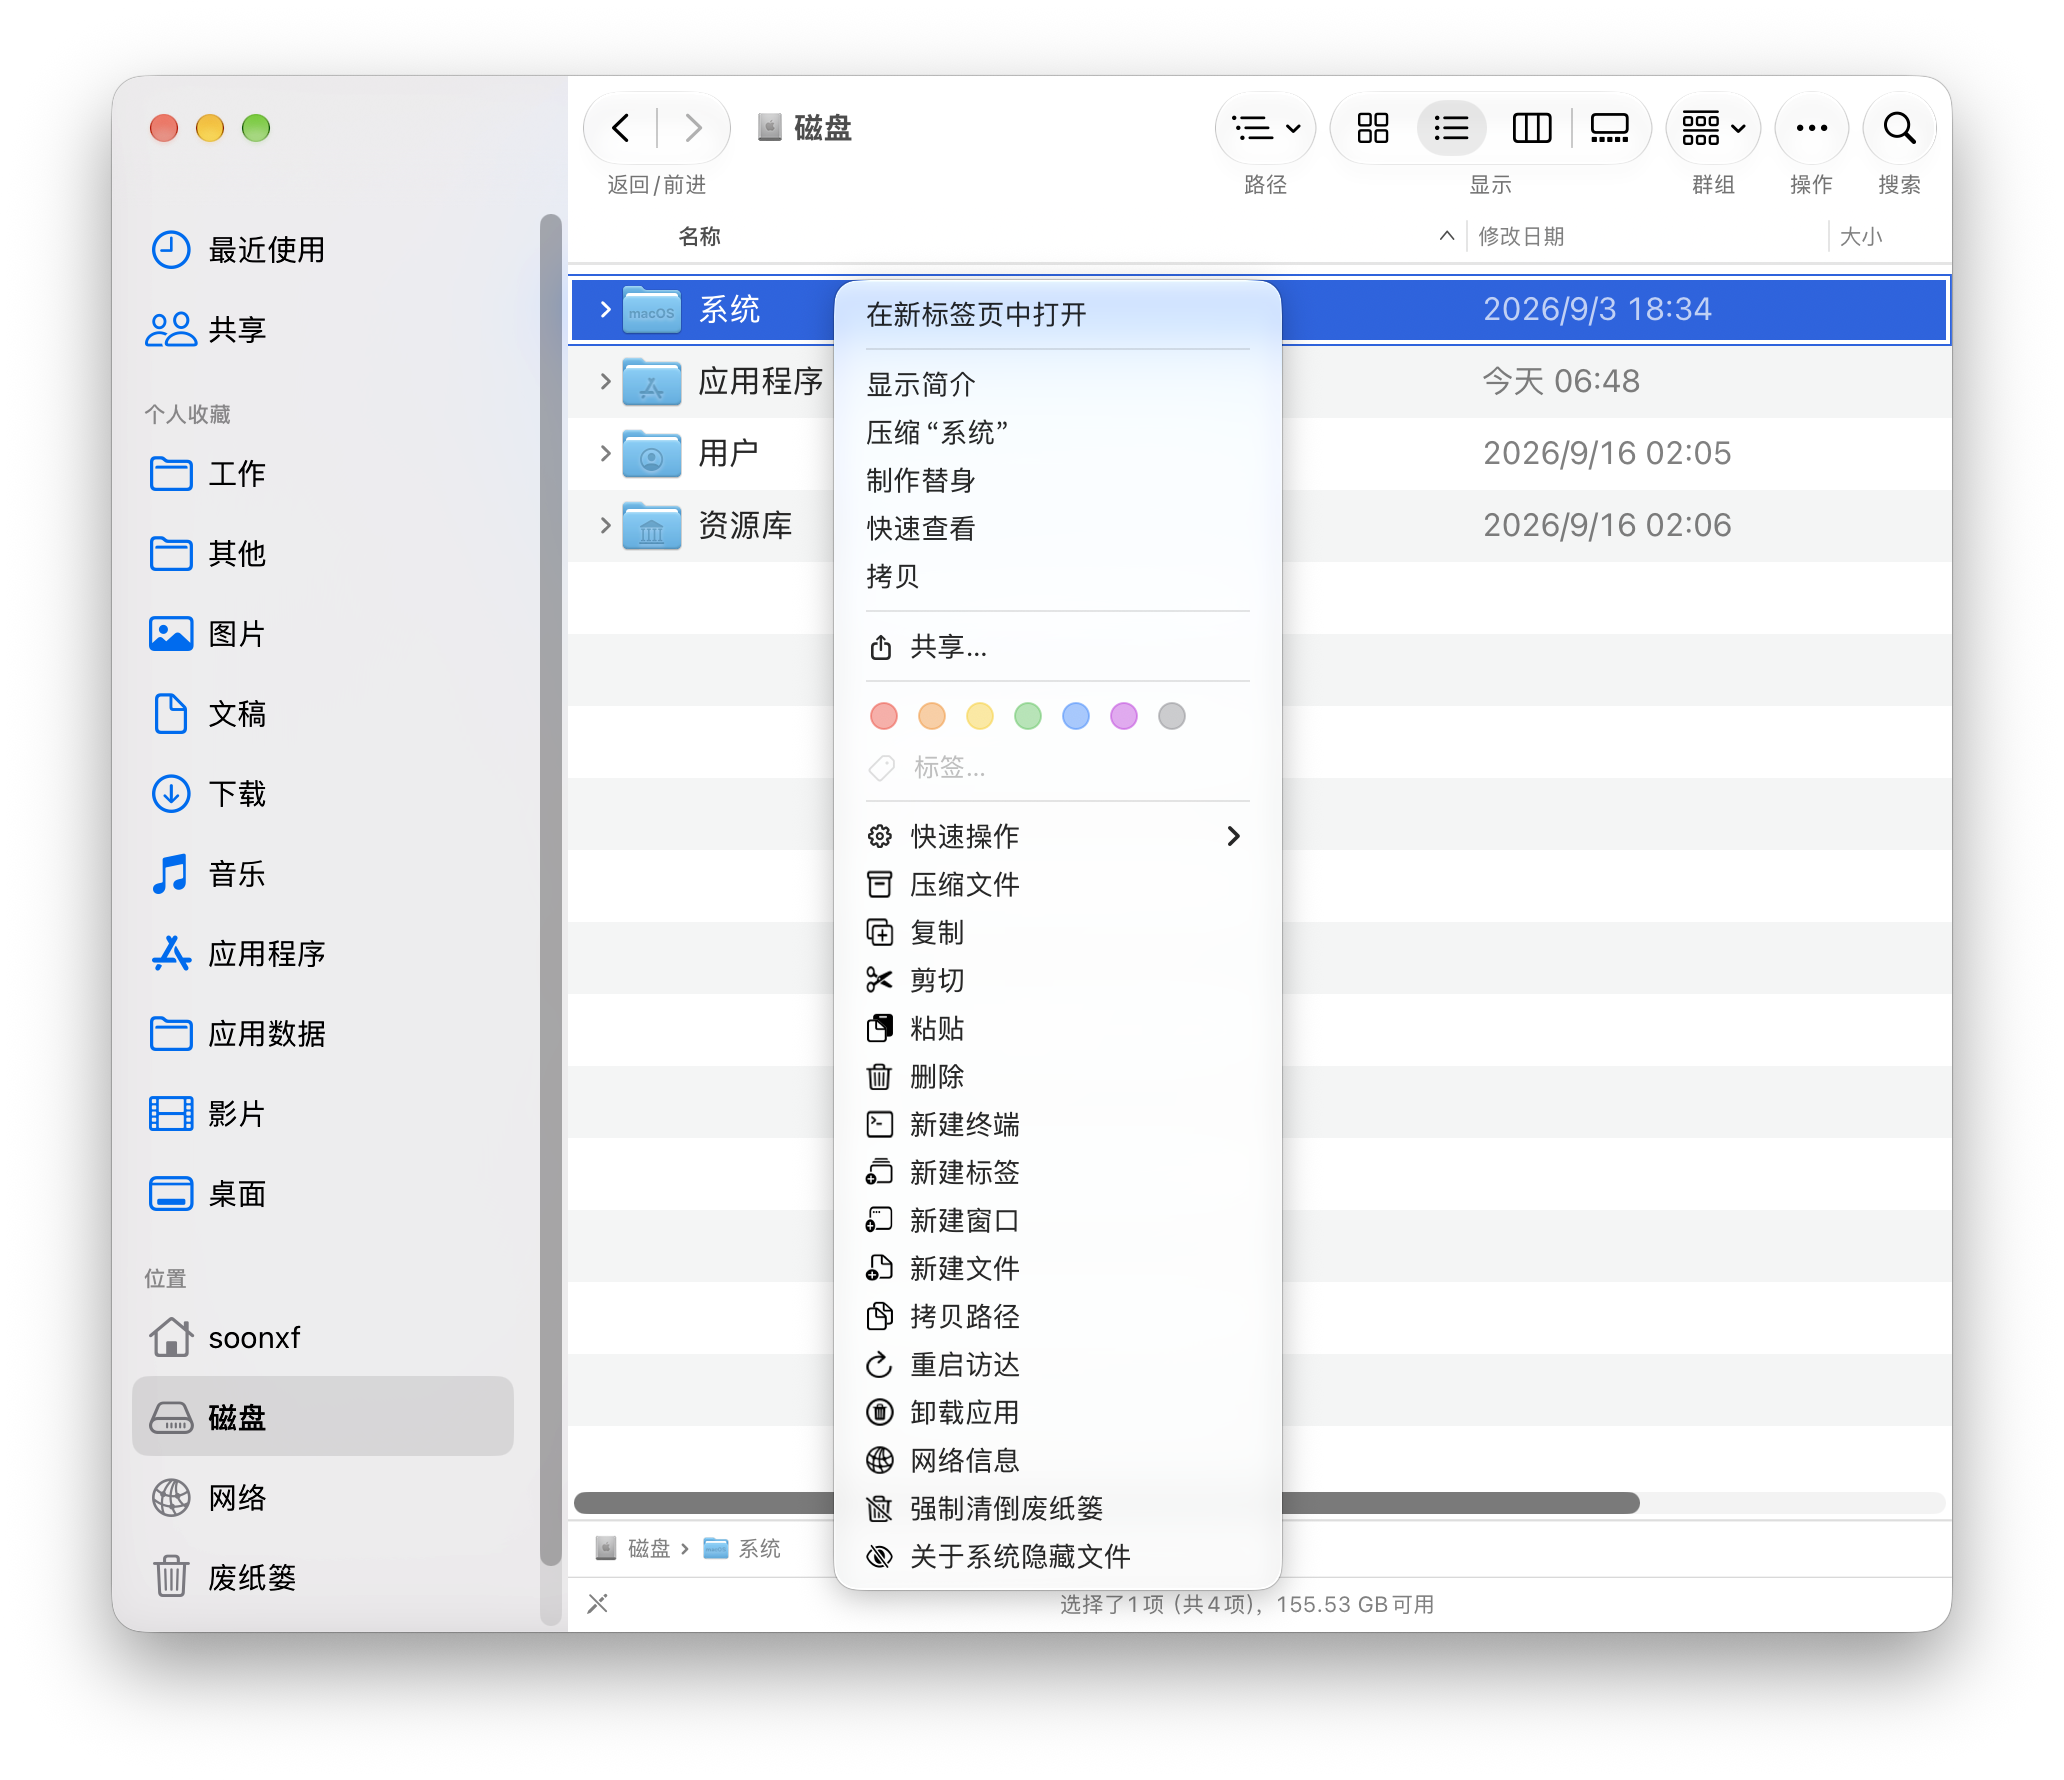Click 强制清倒废纸篓 item
This screenshot has height=1780, width=2064.
tap(1057, 1509)
